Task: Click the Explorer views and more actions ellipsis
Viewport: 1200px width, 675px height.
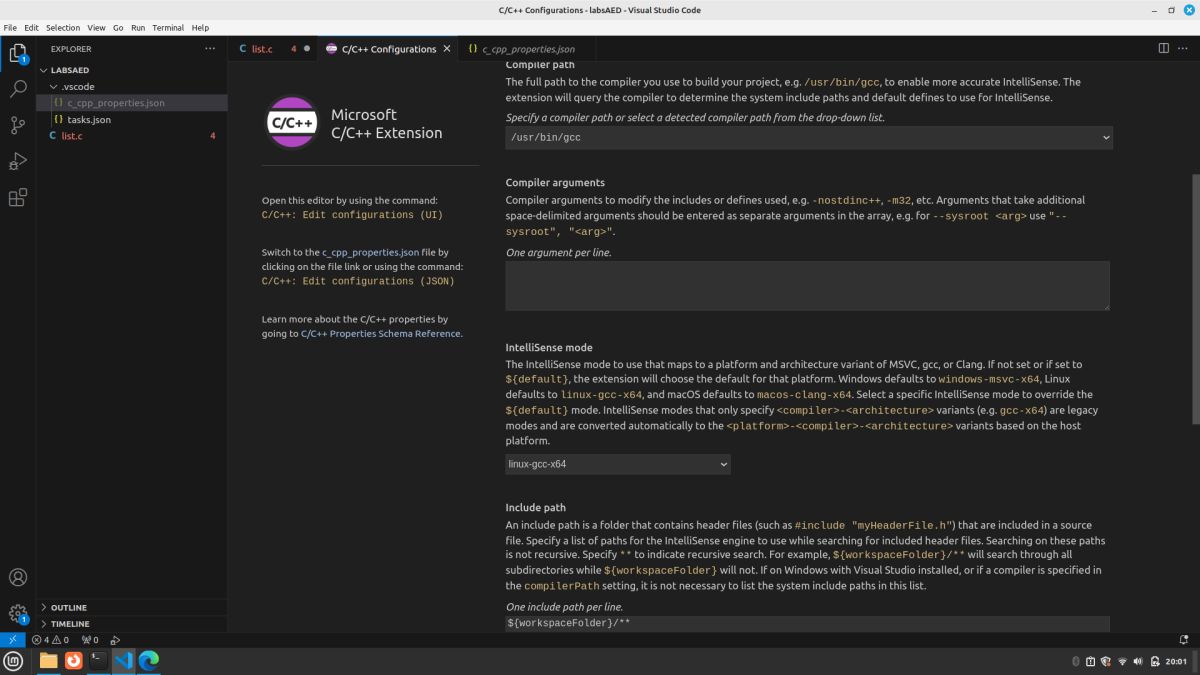Action: [x=210, y=48]
